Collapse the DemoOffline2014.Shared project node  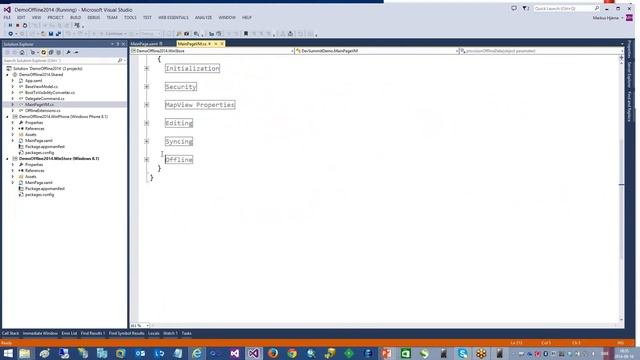coord(7,75)
